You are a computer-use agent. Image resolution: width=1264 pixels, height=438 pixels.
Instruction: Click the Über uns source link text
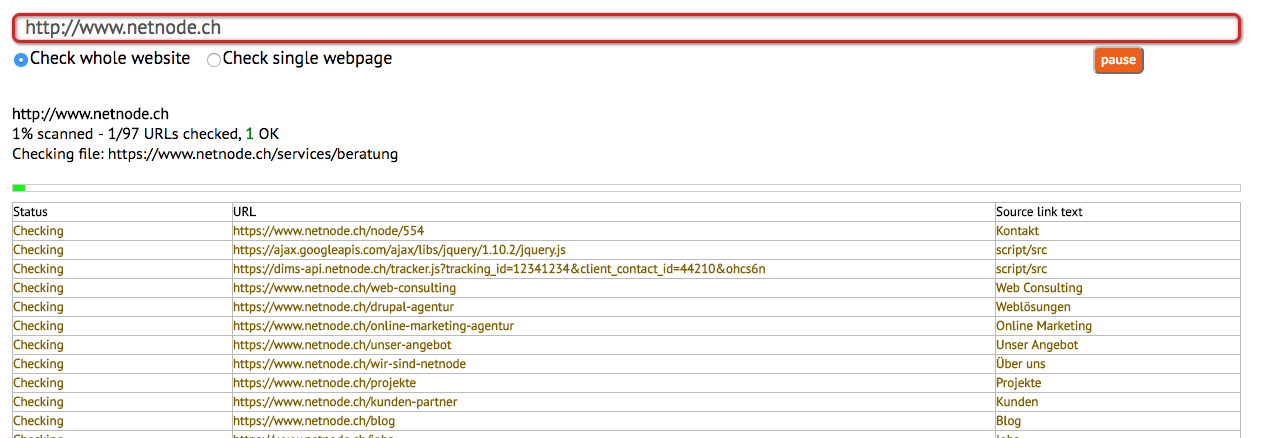tap(1020, 364)
